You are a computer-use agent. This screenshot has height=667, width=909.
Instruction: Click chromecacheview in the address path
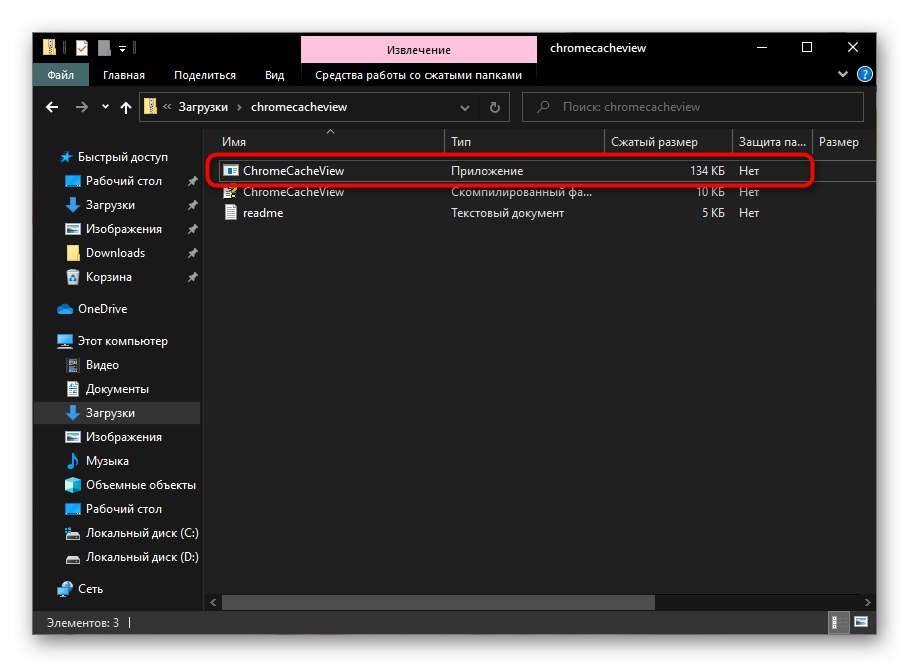tap(299, 107)
